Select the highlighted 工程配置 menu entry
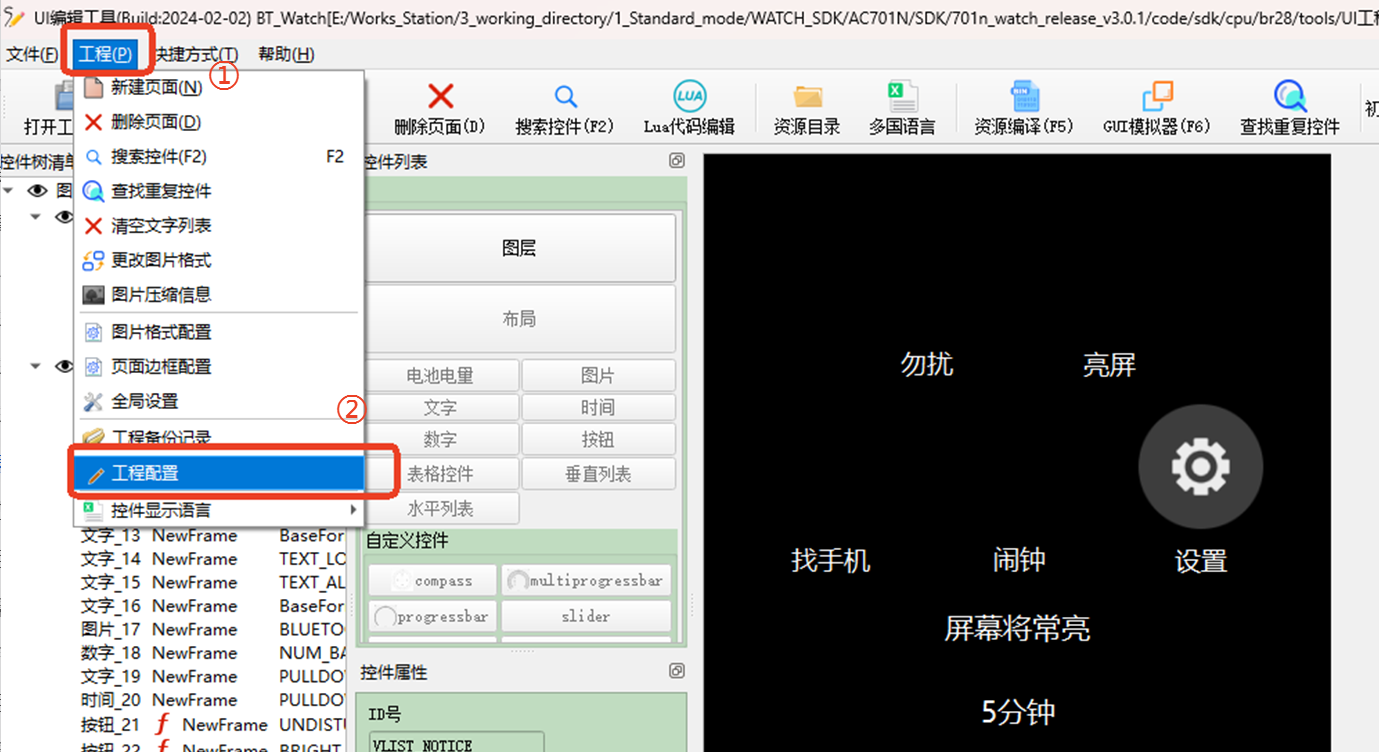This screenshot has height=752, width=1379. [x=218, y=474]
